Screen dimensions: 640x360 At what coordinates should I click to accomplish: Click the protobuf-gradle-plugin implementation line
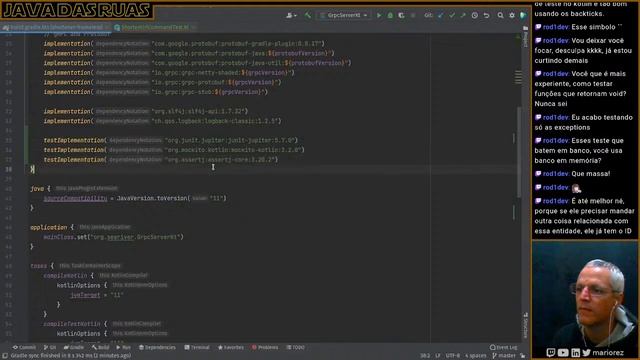pos(184,44)
